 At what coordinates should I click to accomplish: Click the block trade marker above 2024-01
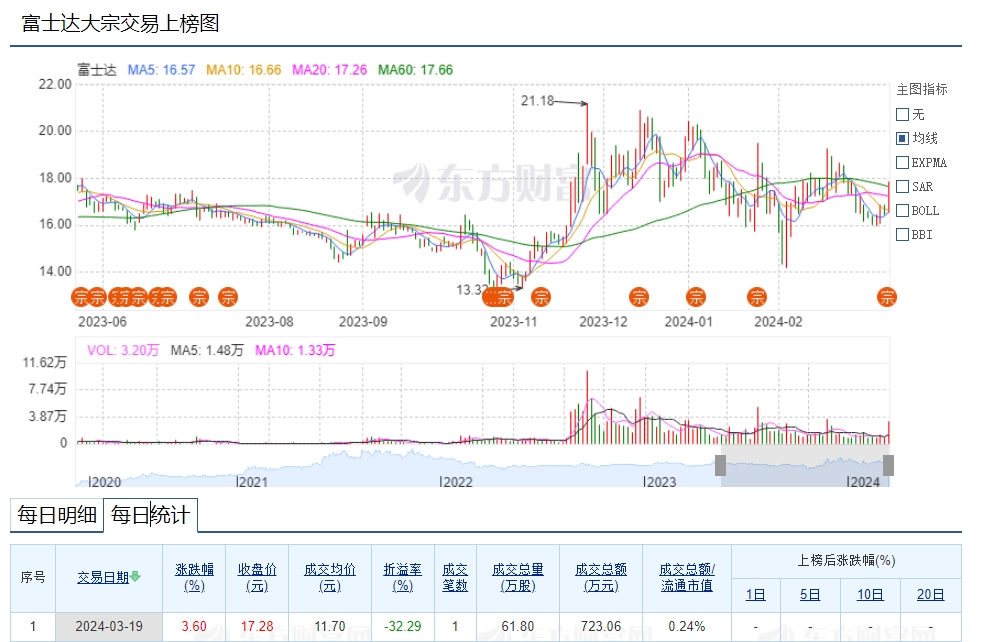[695, 297]
